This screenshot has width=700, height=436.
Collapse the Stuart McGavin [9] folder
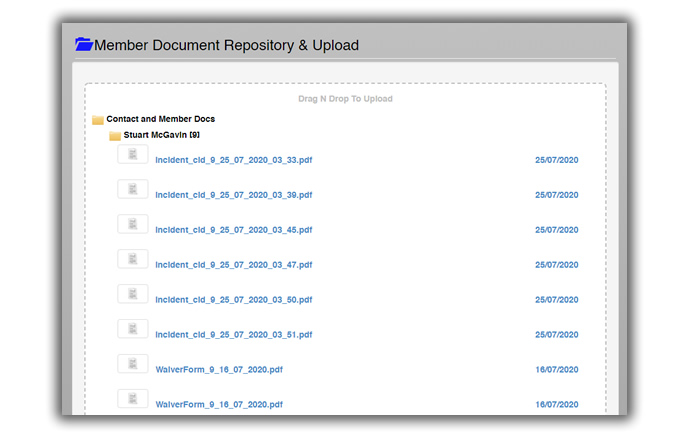162,135
